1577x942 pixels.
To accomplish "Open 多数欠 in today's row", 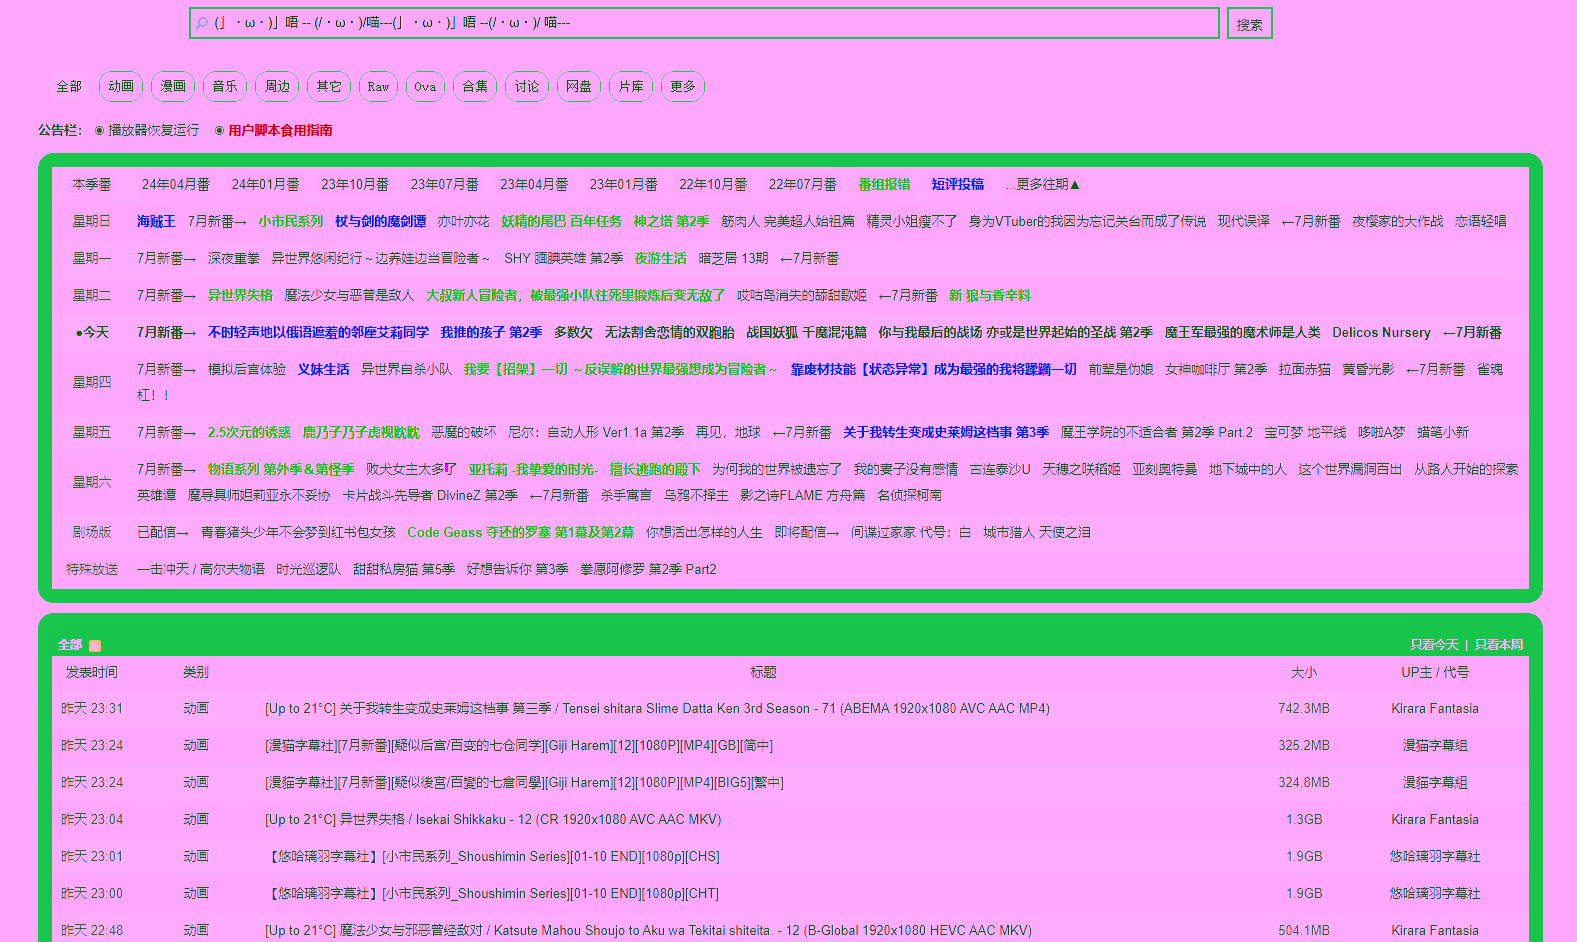I will [x=573, y=333].
